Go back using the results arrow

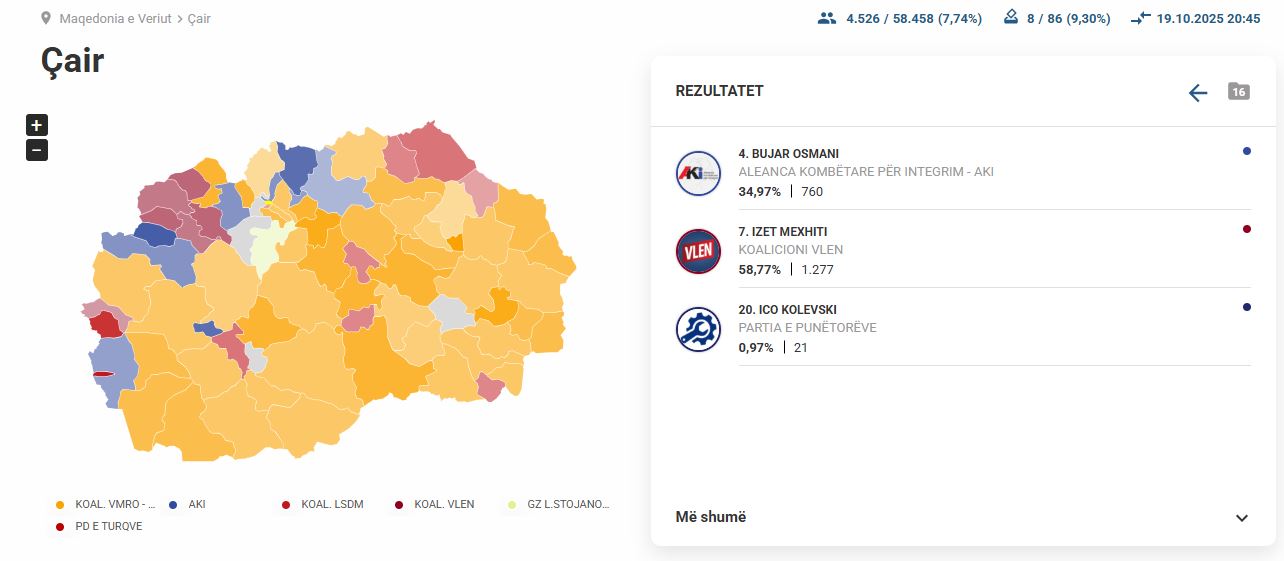[1198, 93]
